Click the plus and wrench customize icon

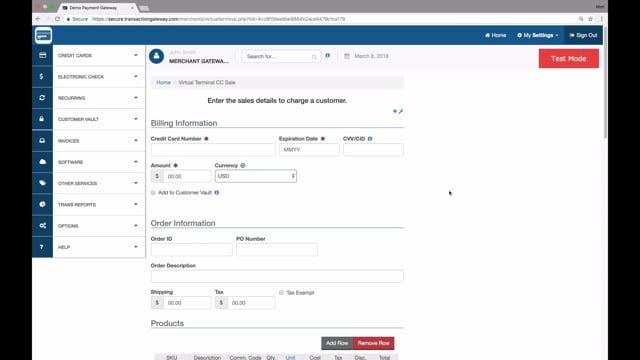tap(398, 111)
